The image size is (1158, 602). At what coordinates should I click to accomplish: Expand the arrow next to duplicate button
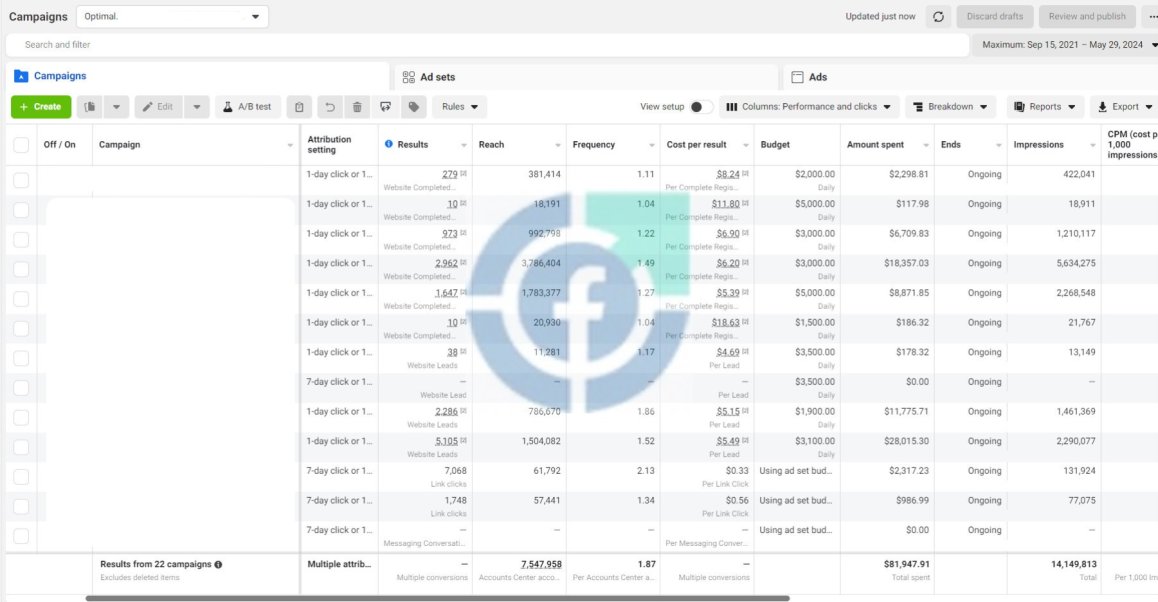coord(116,107)
